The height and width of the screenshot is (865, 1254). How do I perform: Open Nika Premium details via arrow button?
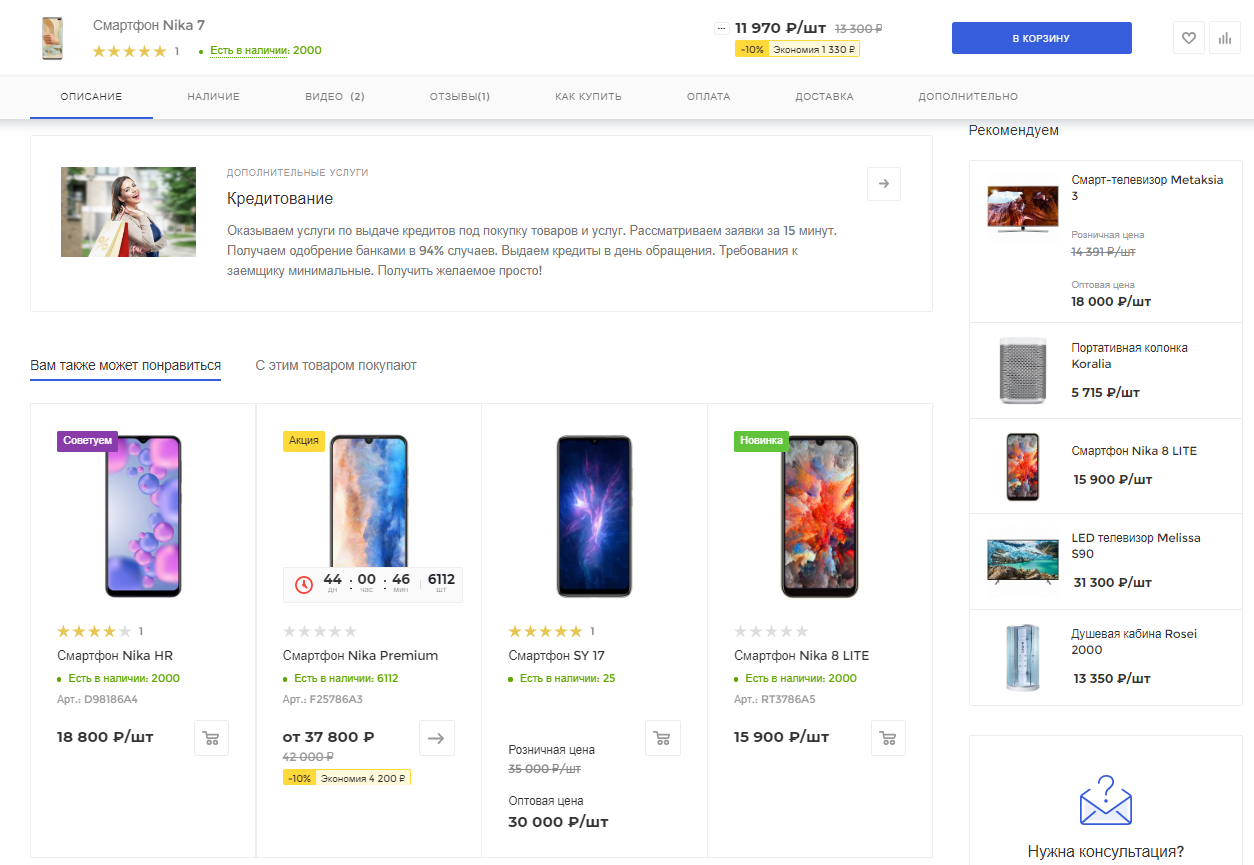[436, 738]
